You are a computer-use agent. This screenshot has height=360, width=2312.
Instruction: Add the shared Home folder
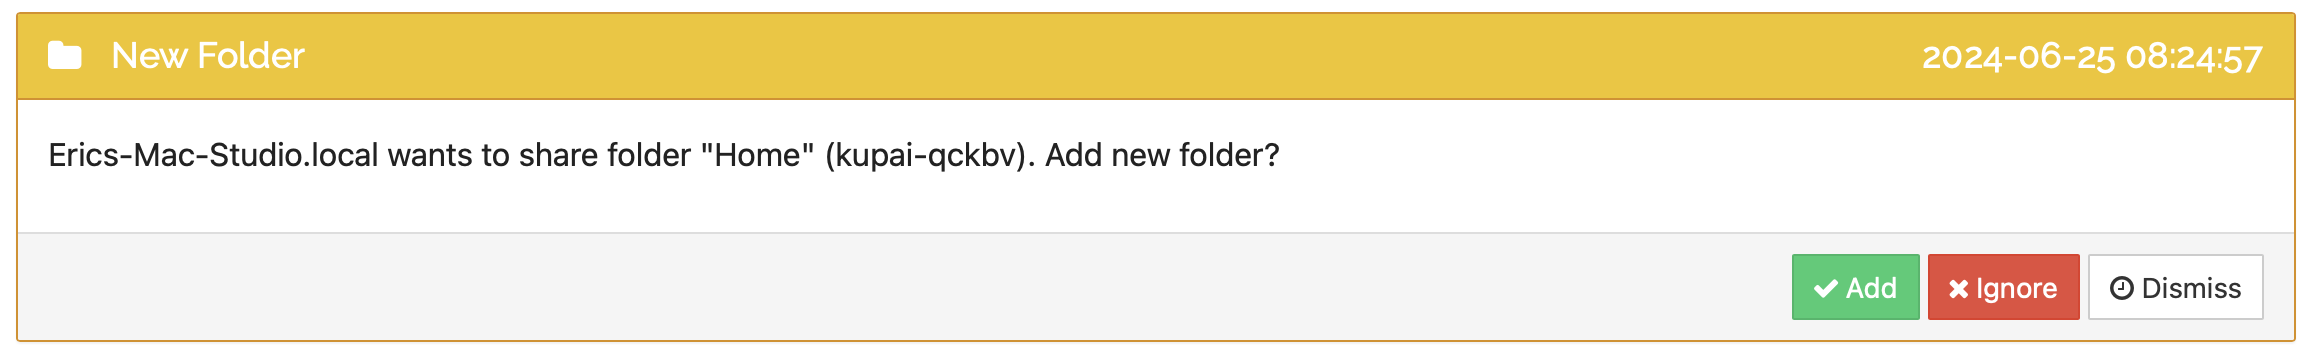(x=1855, y=287)
